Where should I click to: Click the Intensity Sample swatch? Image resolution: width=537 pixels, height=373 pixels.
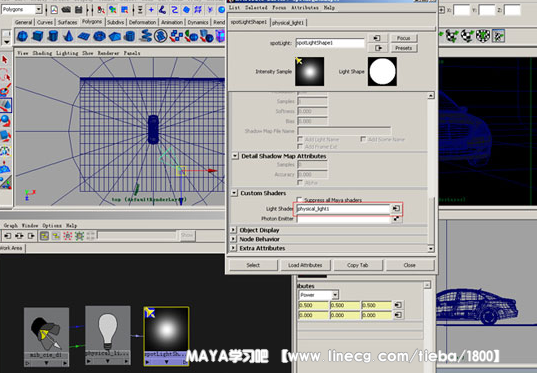(x=310, y=71)
